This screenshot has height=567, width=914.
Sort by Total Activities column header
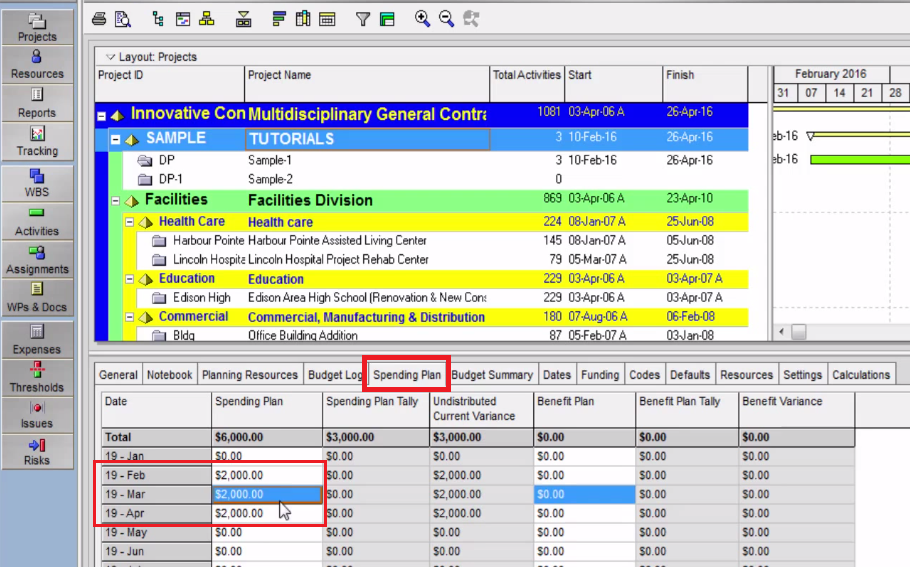[x=527, y=84]
